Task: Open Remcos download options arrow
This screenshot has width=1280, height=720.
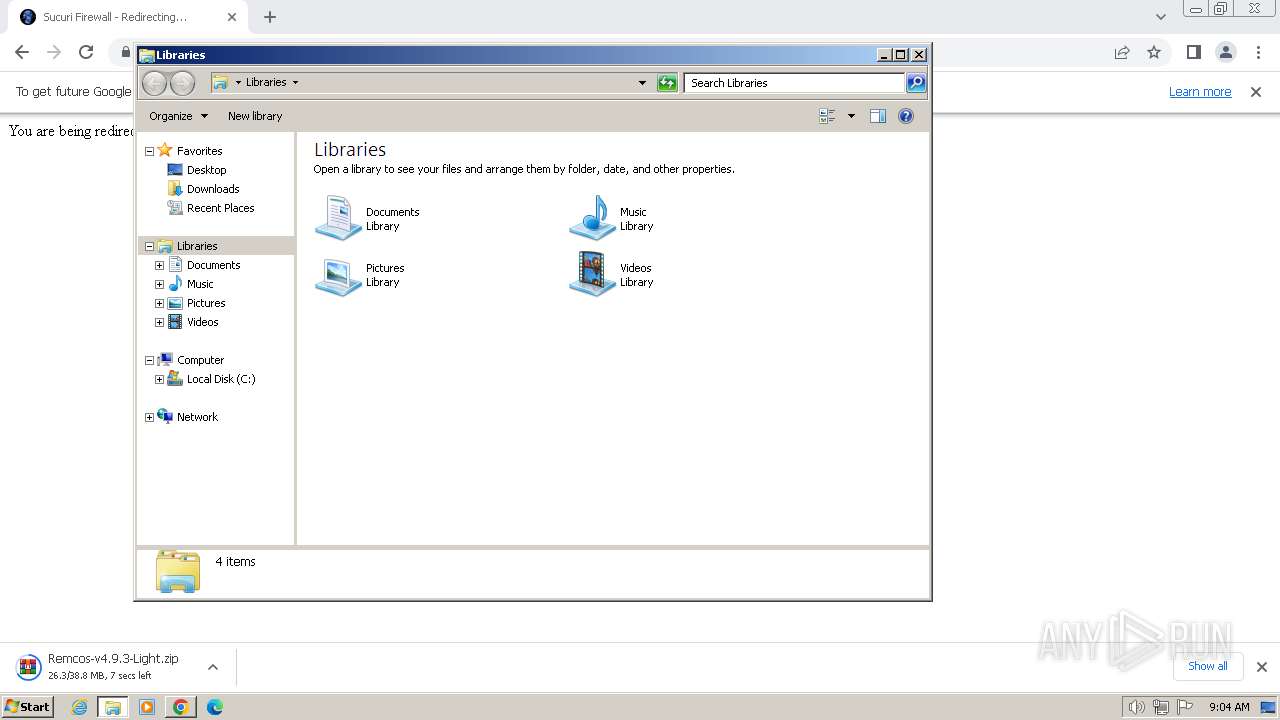Action: click(212, 667)
